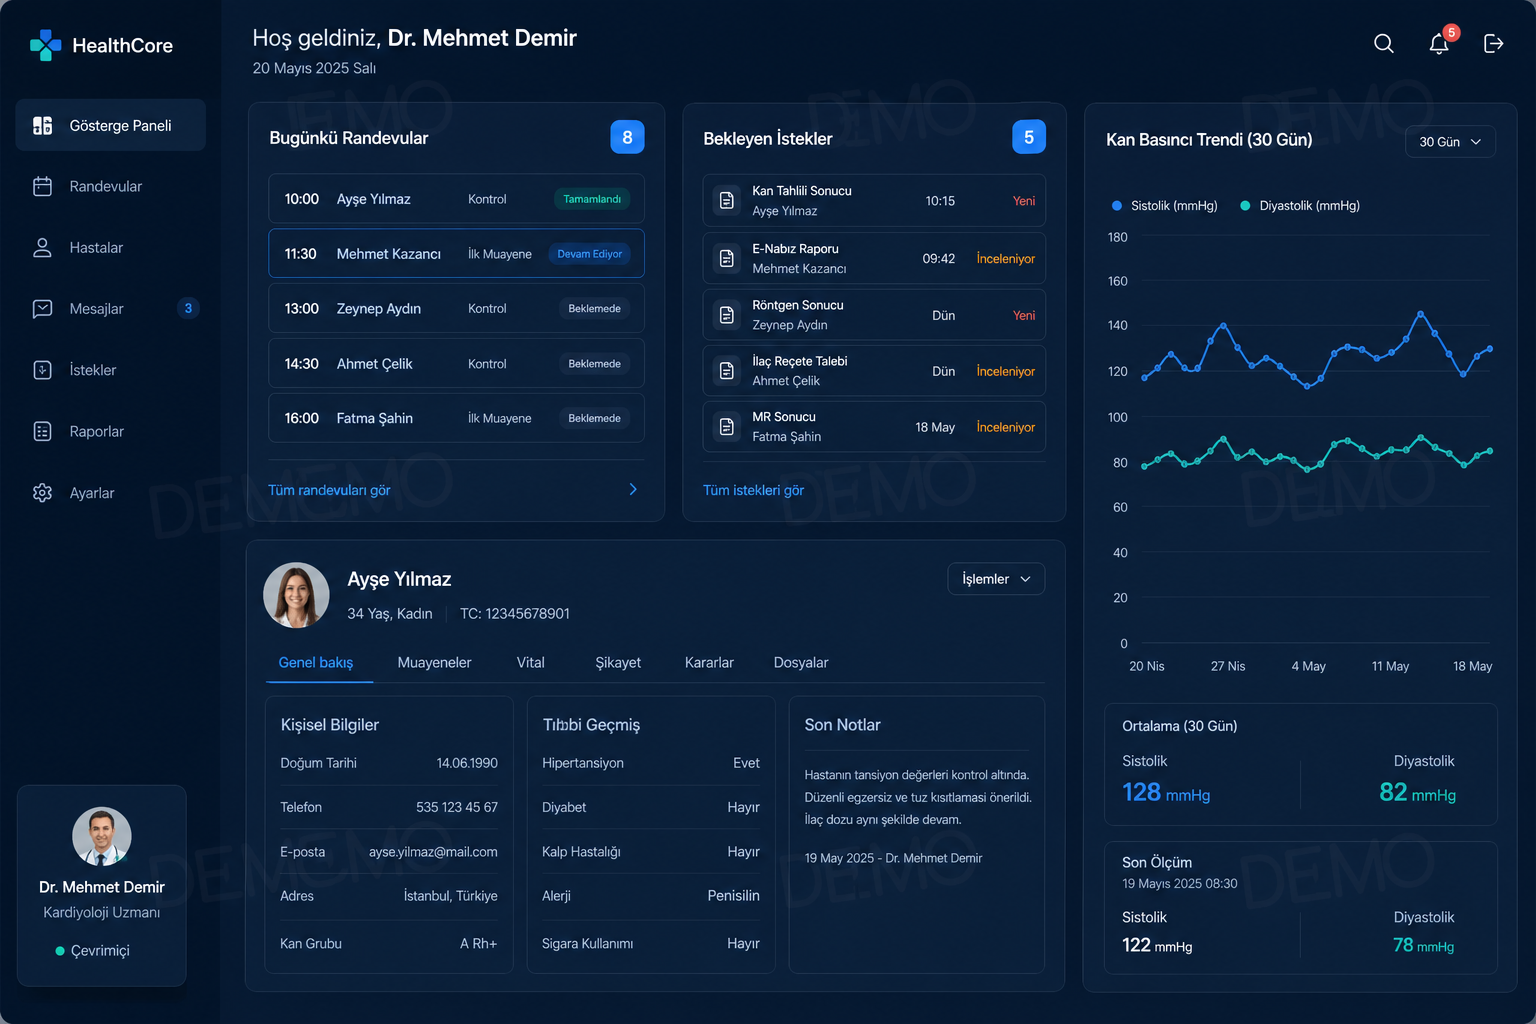Click the logout icon in header
The image size is (1536, 1024).
tap(1493, 44)
